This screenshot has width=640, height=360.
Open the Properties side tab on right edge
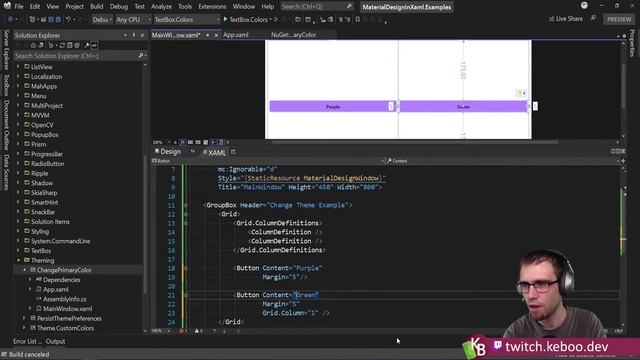pos(632,43)
